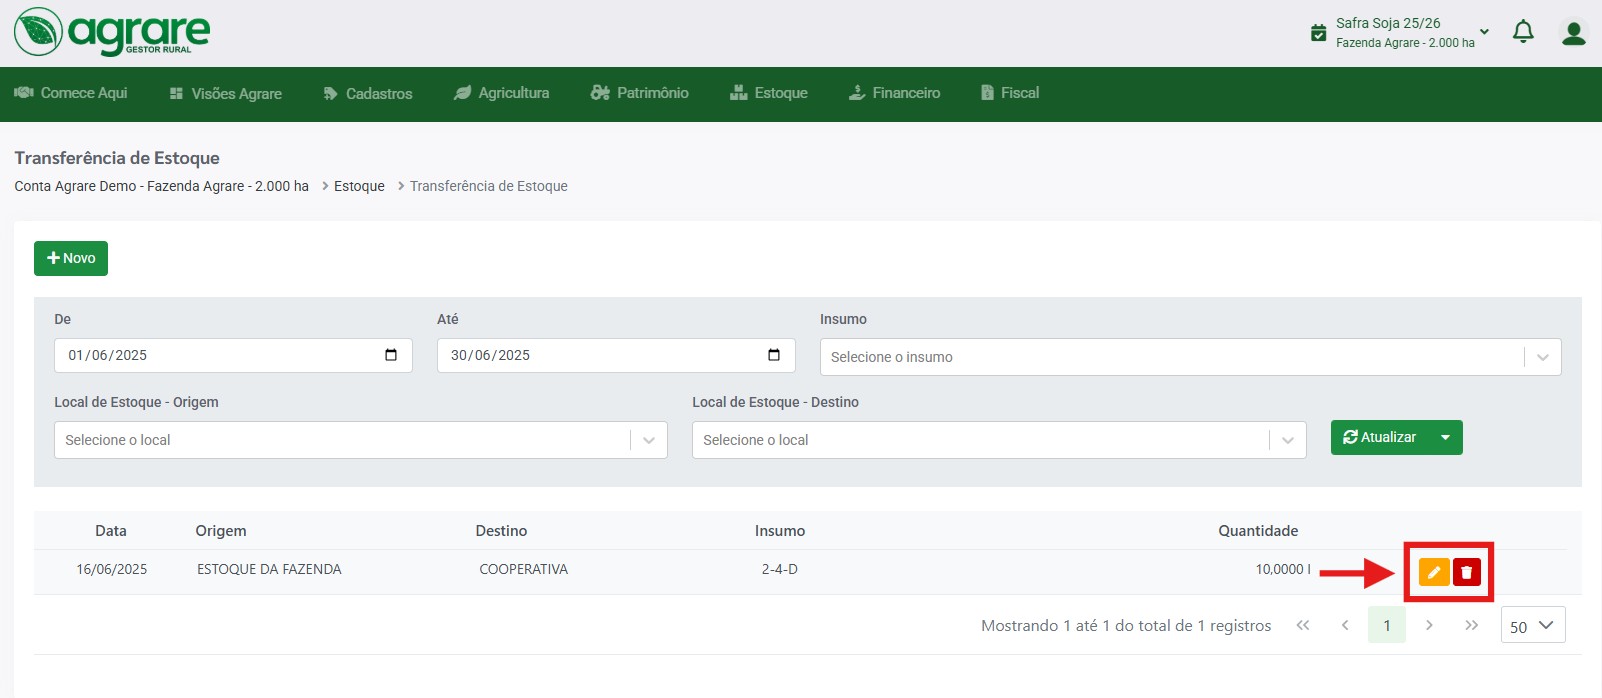Open the Patrimônio menu
The image size is (1602, 698).
(640, 93)
